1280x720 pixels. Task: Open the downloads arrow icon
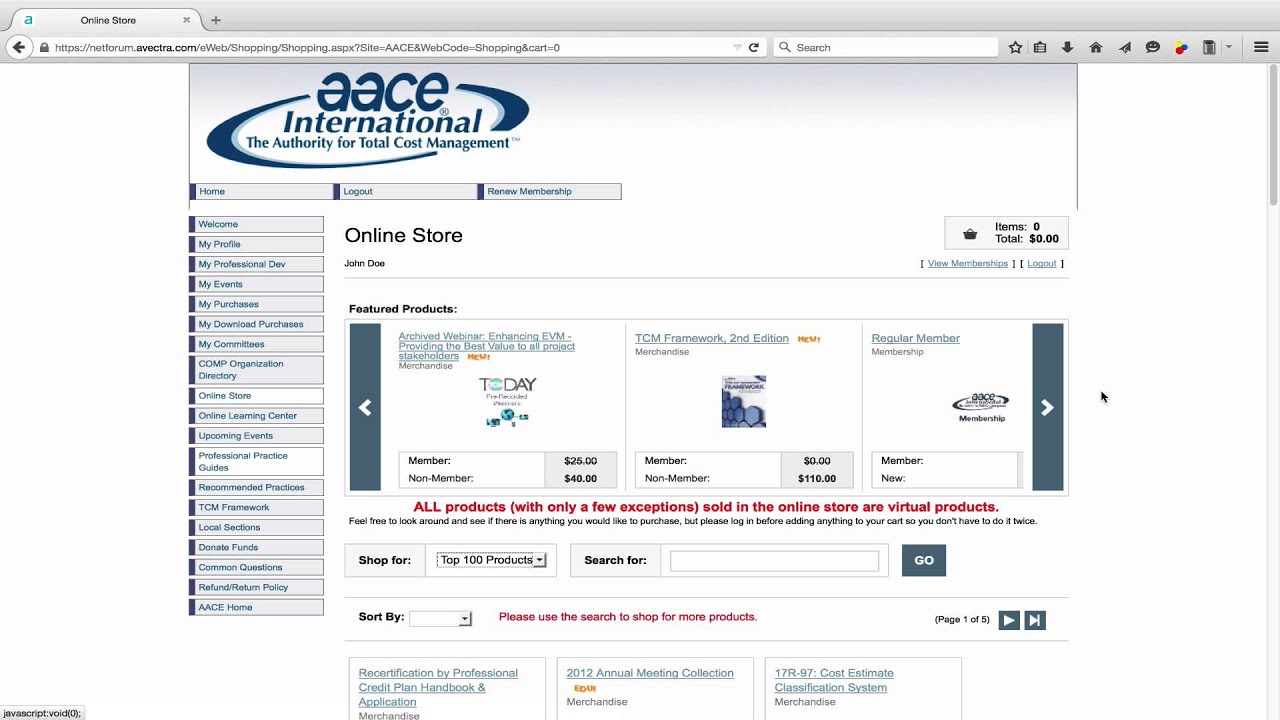[x=1067, y=47]
